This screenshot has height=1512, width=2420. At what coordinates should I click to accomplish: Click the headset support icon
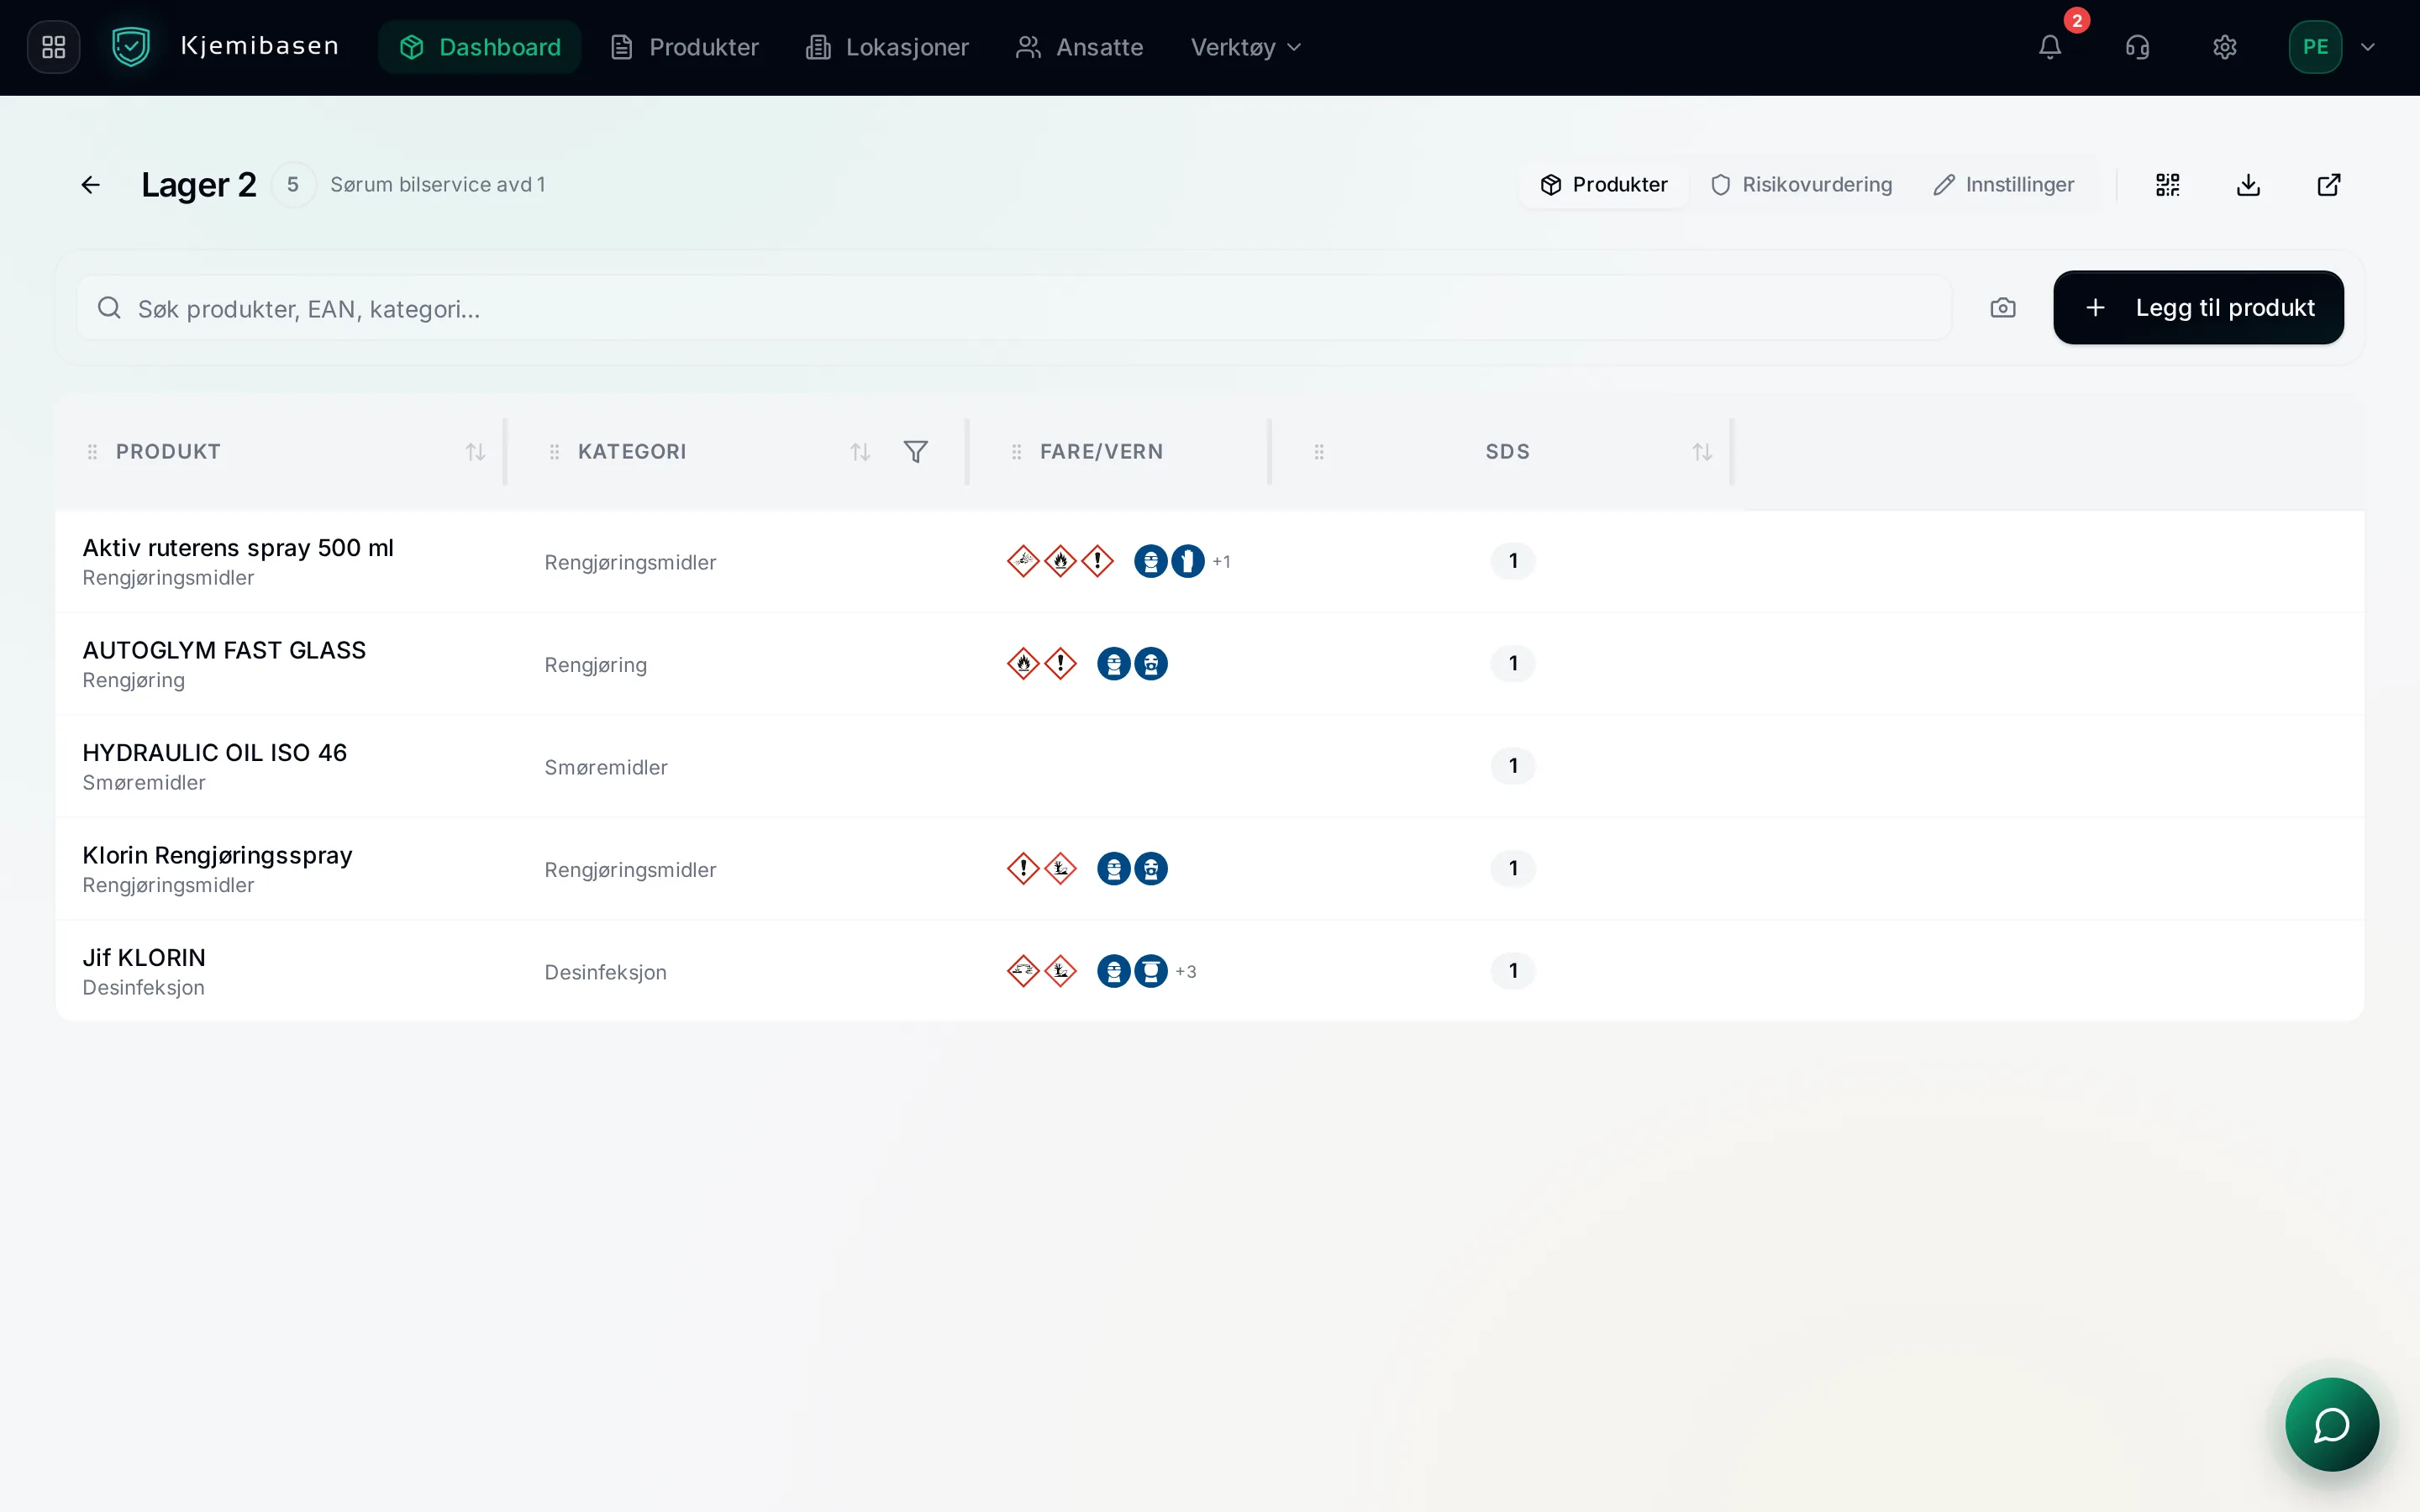tap(2137, 47)
